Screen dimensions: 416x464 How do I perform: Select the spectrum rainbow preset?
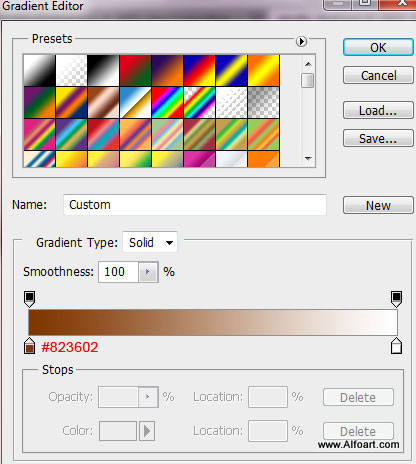pos(167,102)
